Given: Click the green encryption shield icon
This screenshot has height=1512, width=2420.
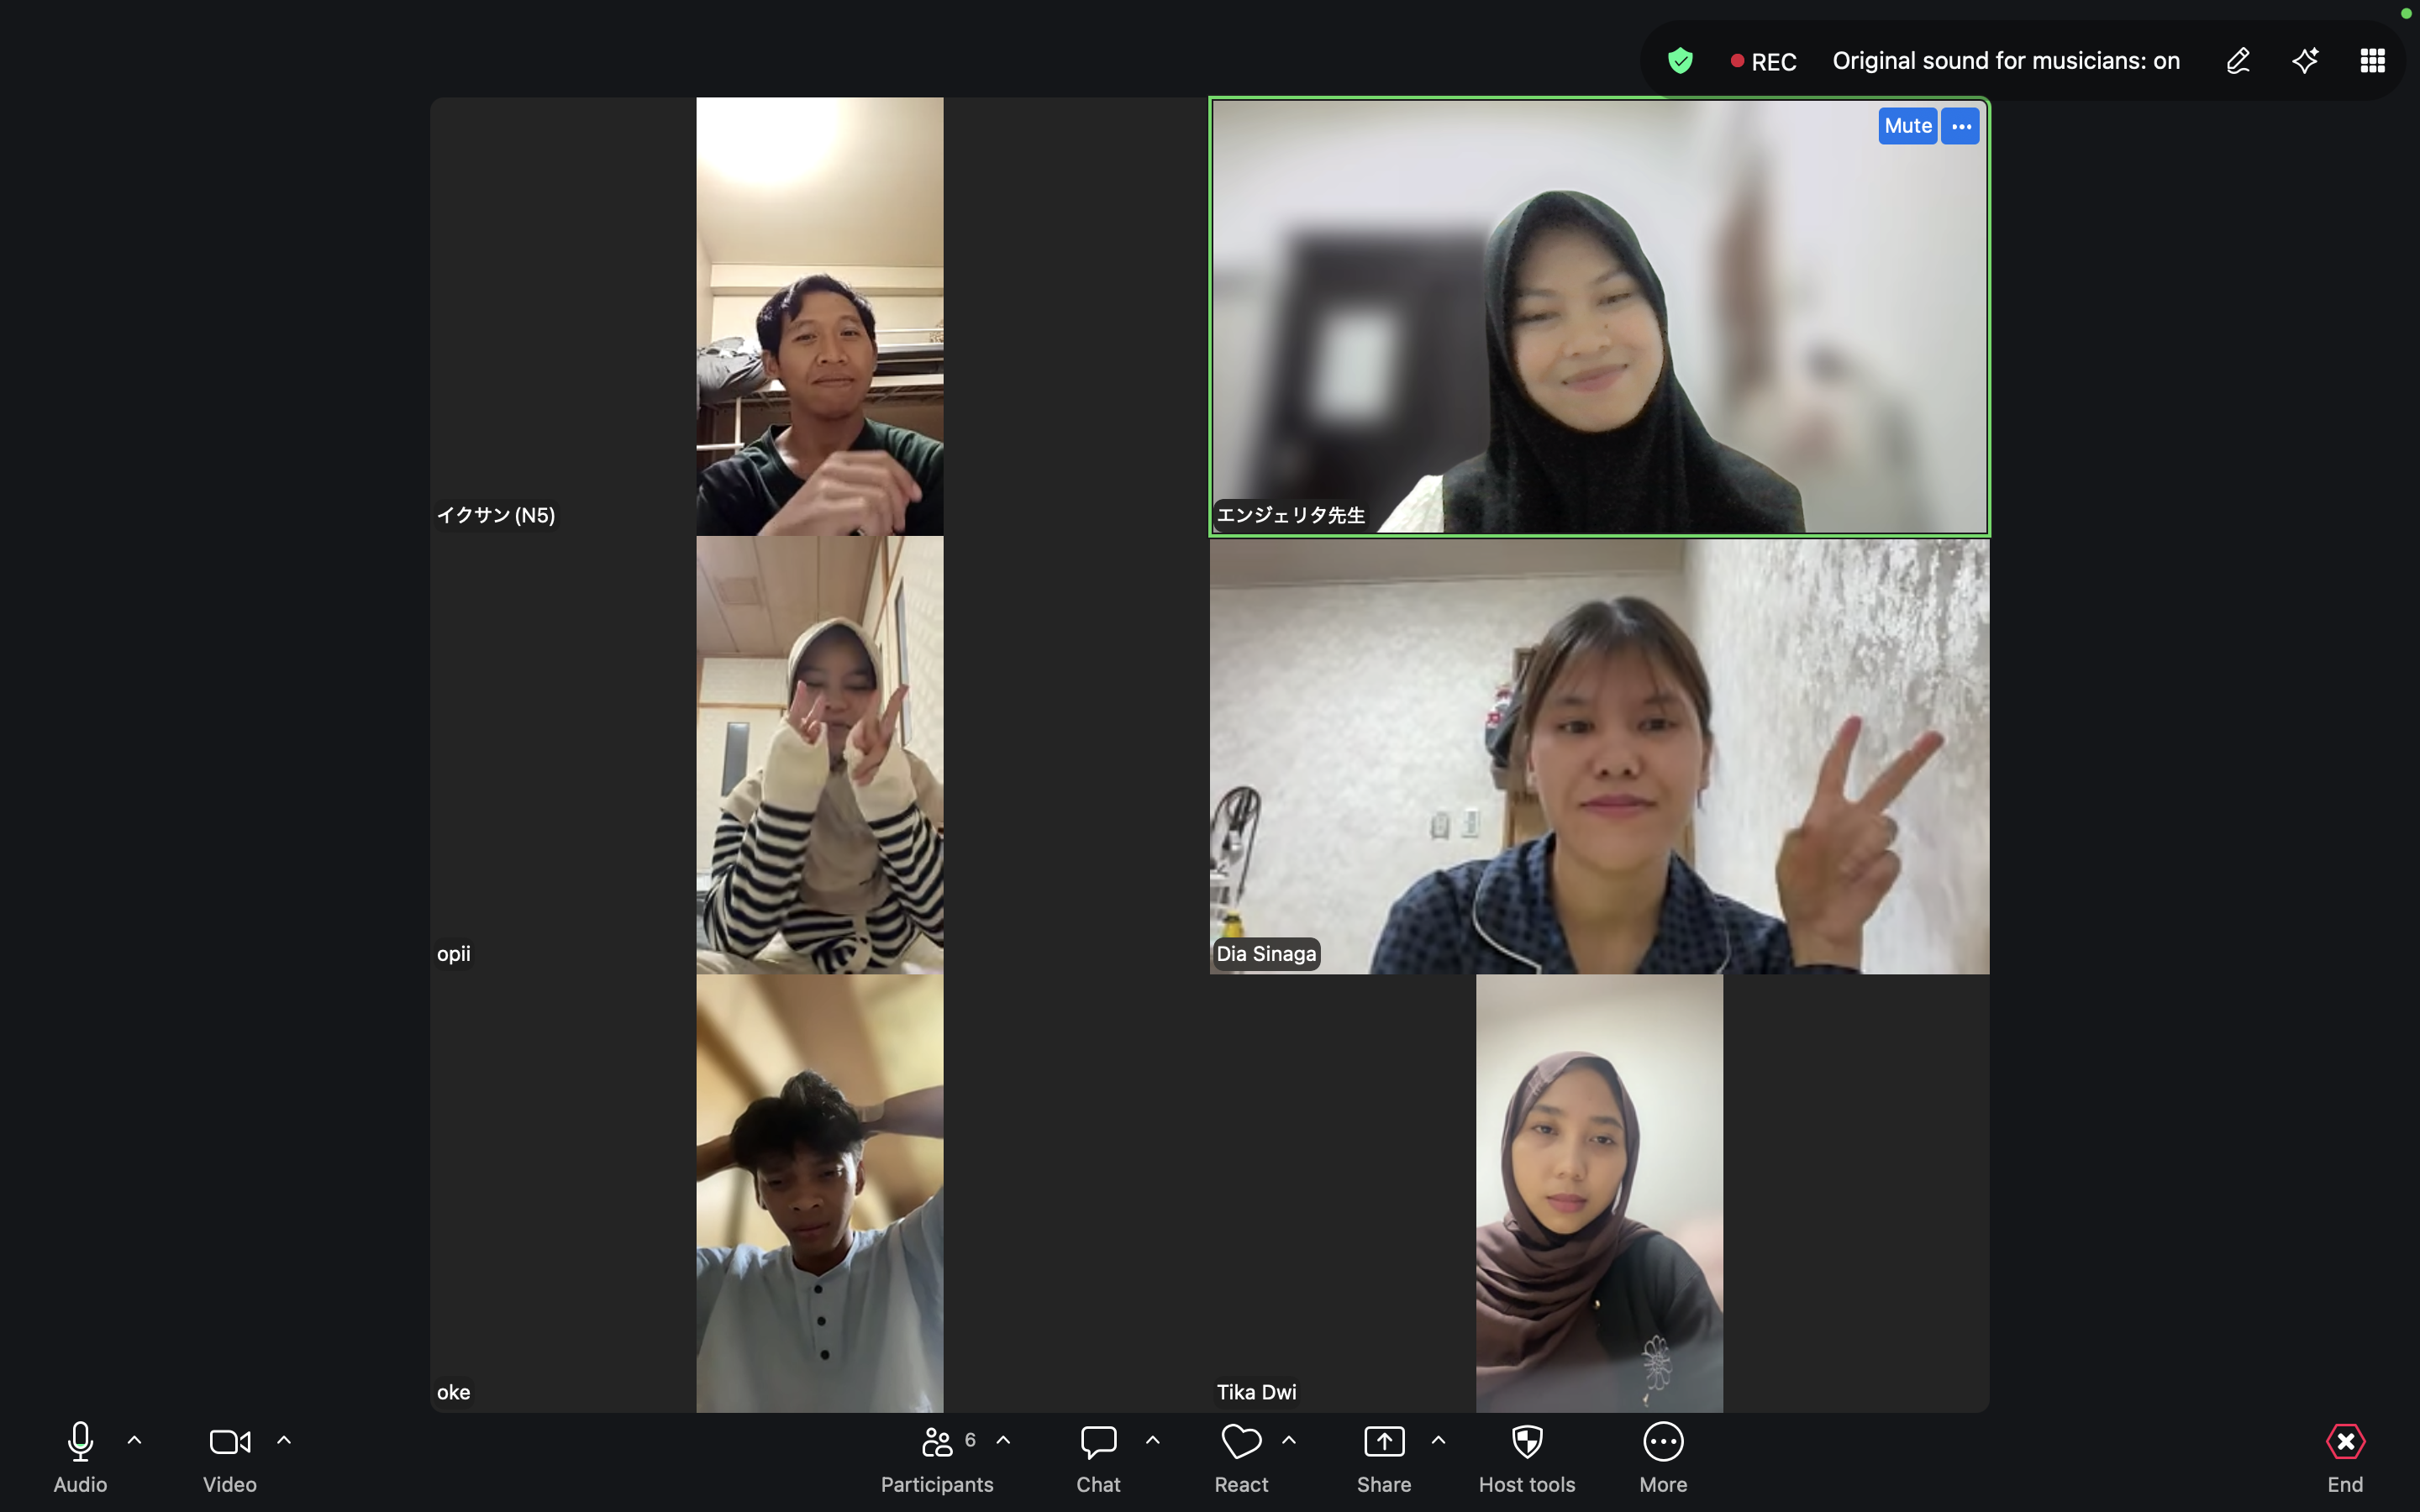Looking at the screenshot, I should (1680, 61).
